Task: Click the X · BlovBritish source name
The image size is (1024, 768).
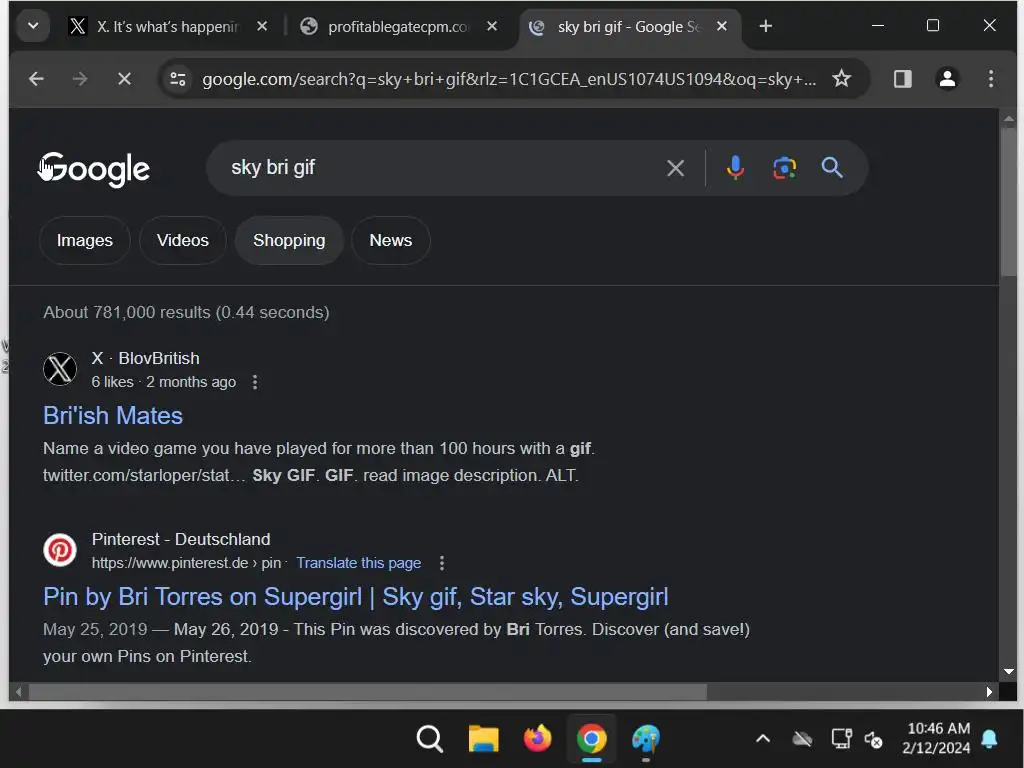Action: click(146, 359)
